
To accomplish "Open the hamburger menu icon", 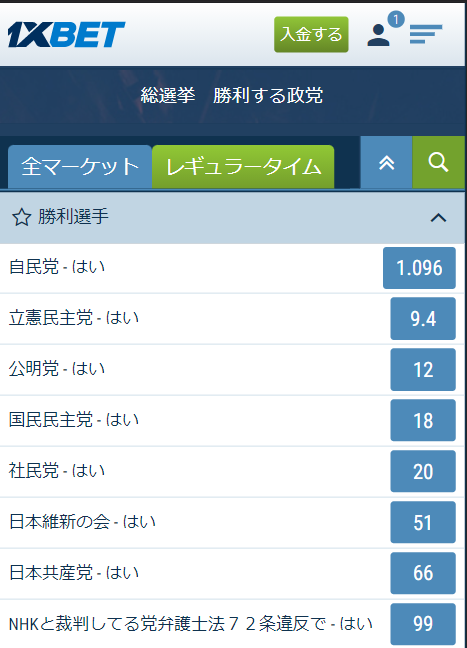I will point(426,34).
